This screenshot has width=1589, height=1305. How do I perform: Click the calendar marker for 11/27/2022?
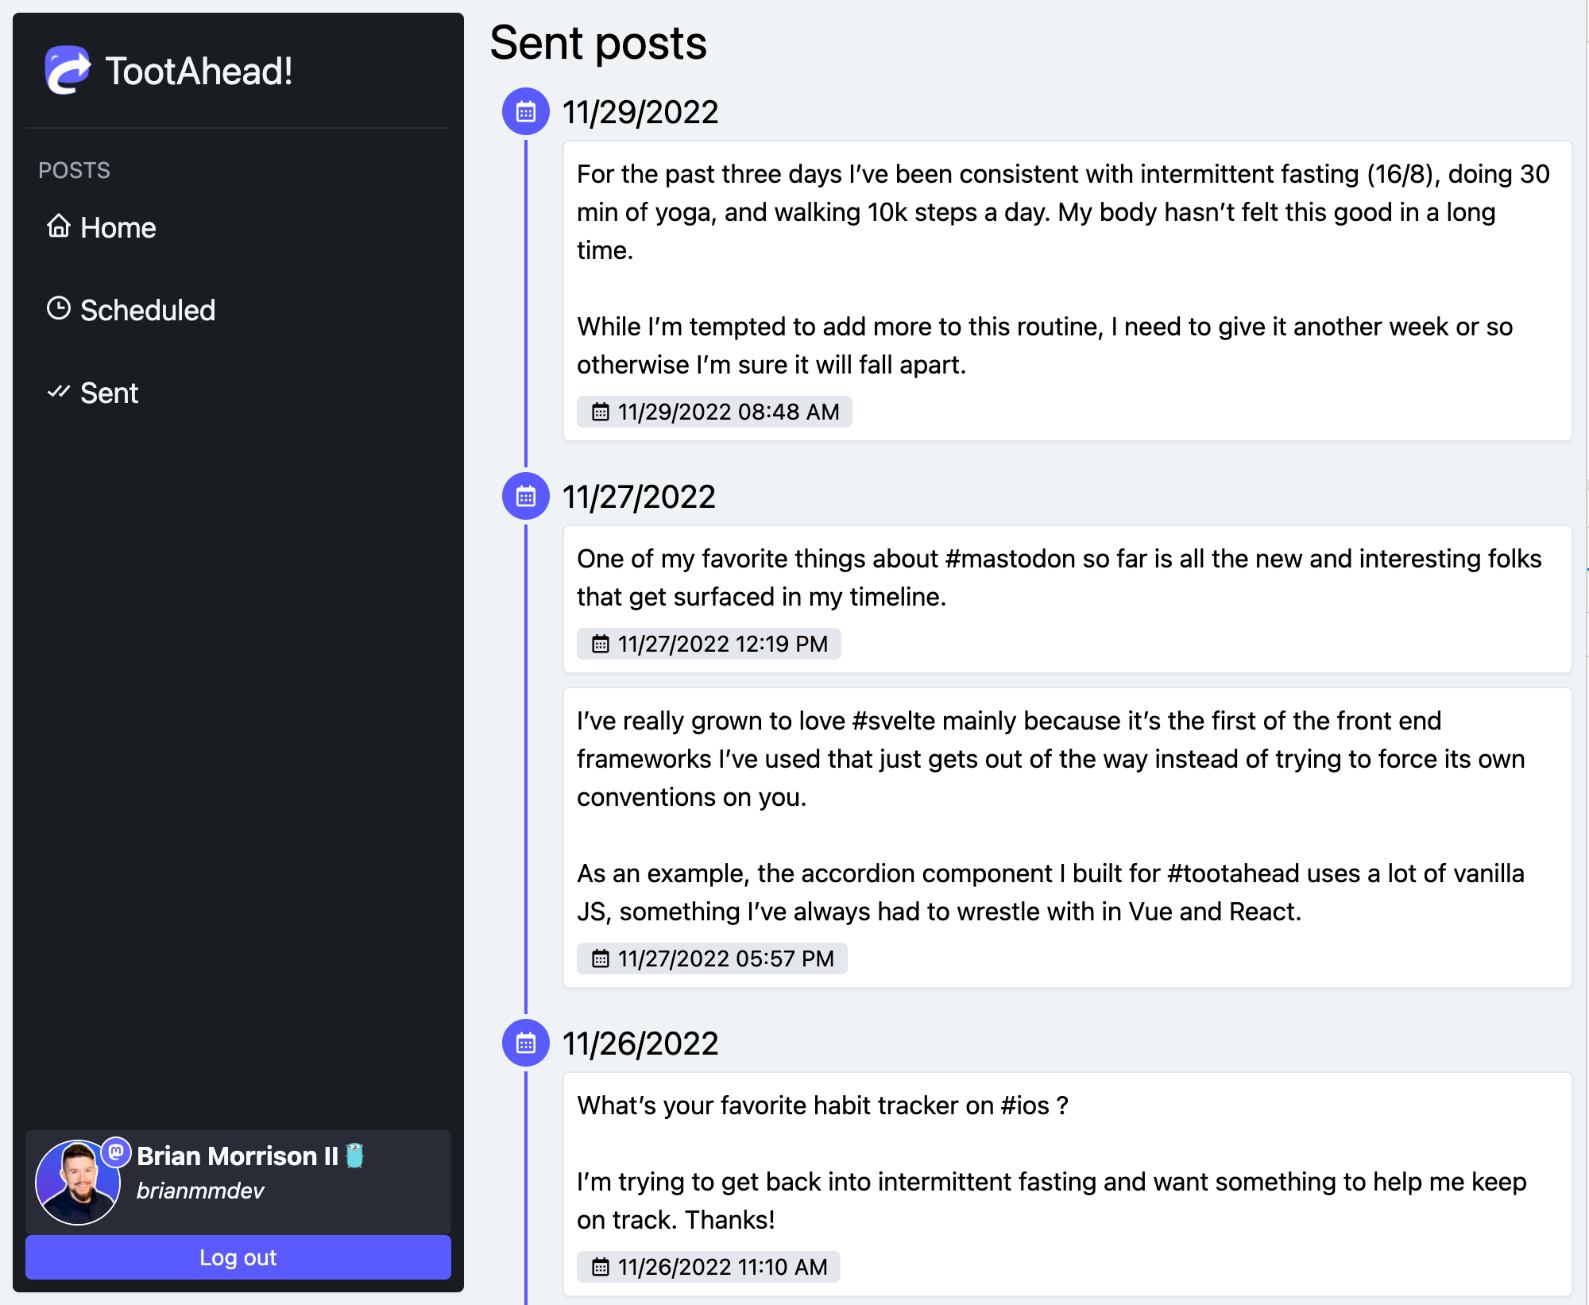point(525,496)
